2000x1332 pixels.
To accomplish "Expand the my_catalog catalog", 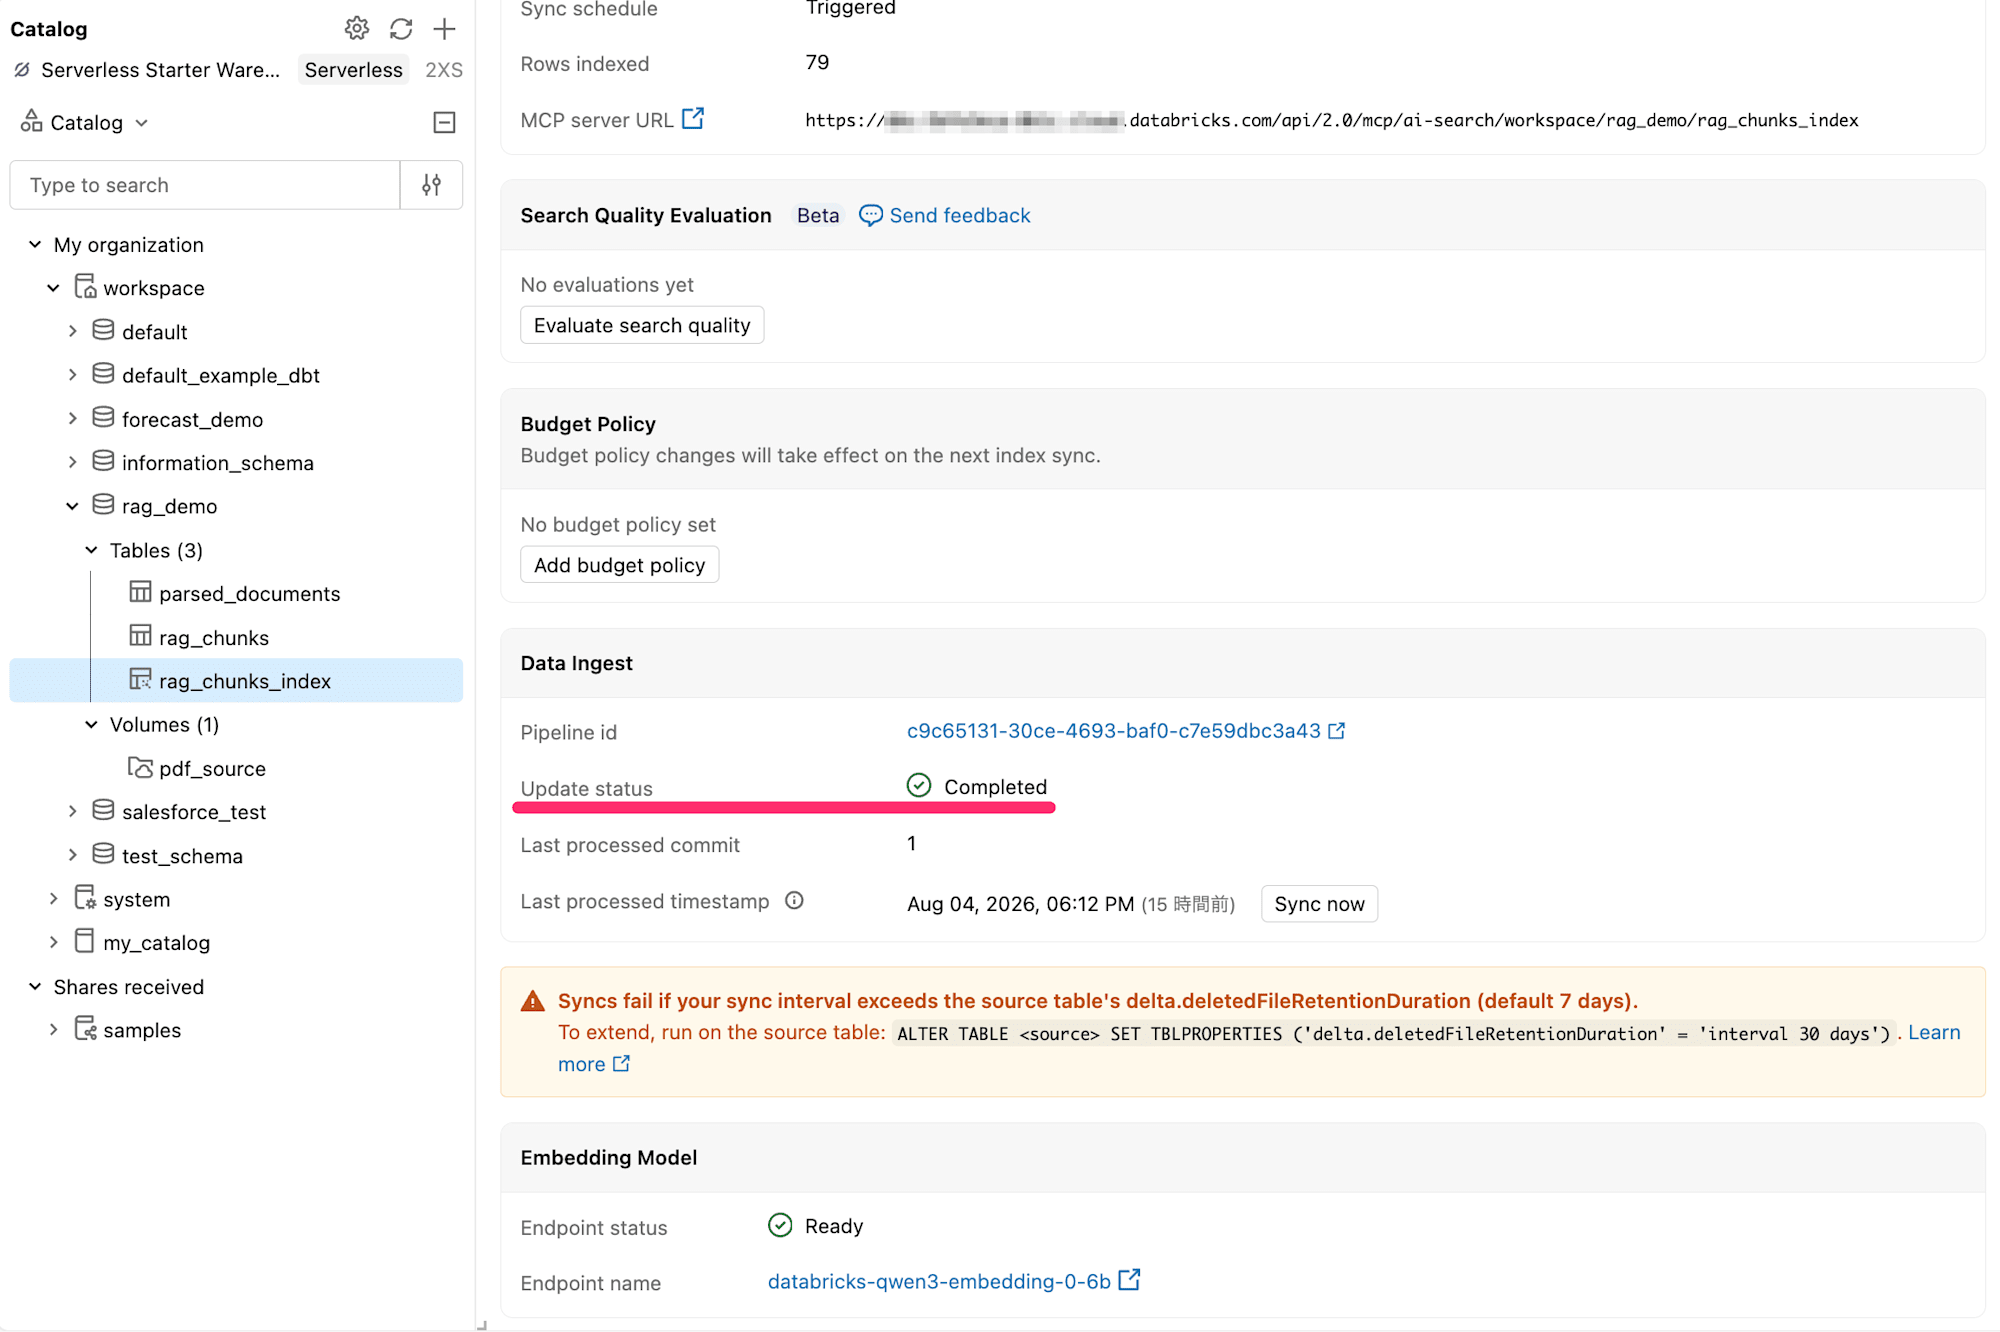I will tap(54, 942).
